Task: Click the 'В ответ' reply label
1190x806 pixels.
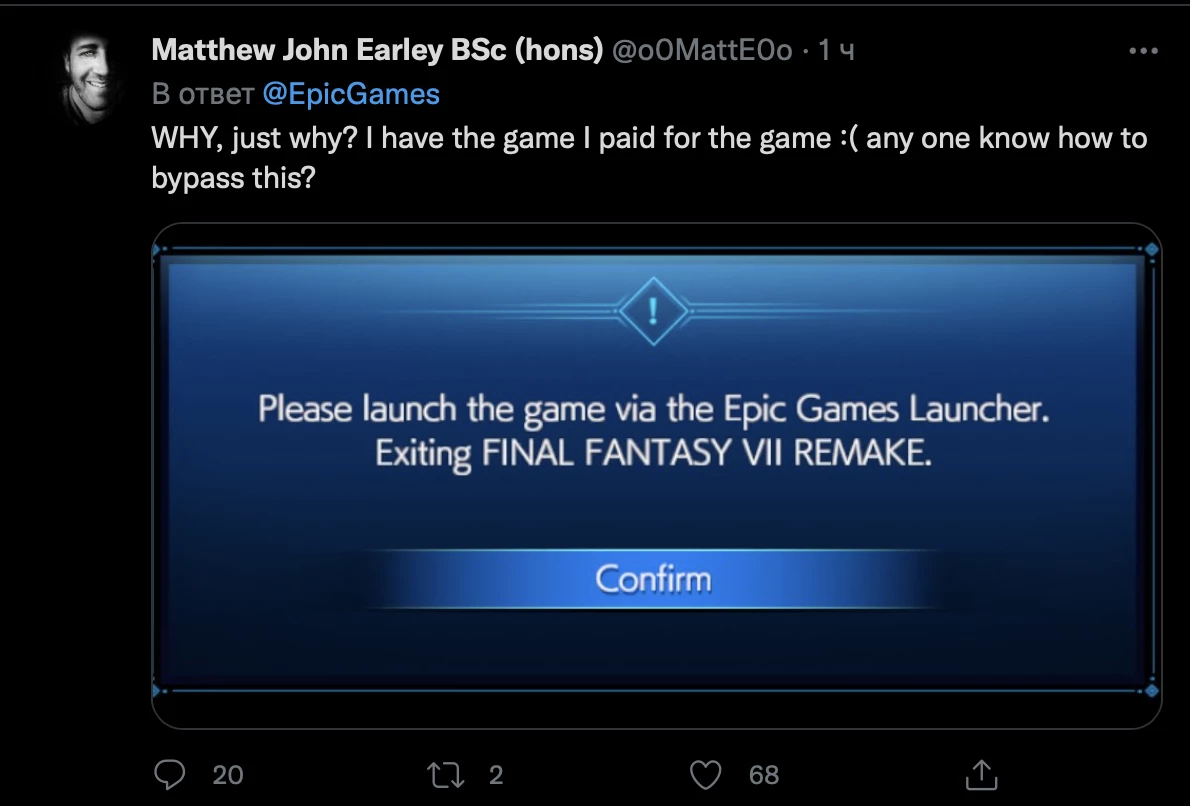Action: [203, 94]
